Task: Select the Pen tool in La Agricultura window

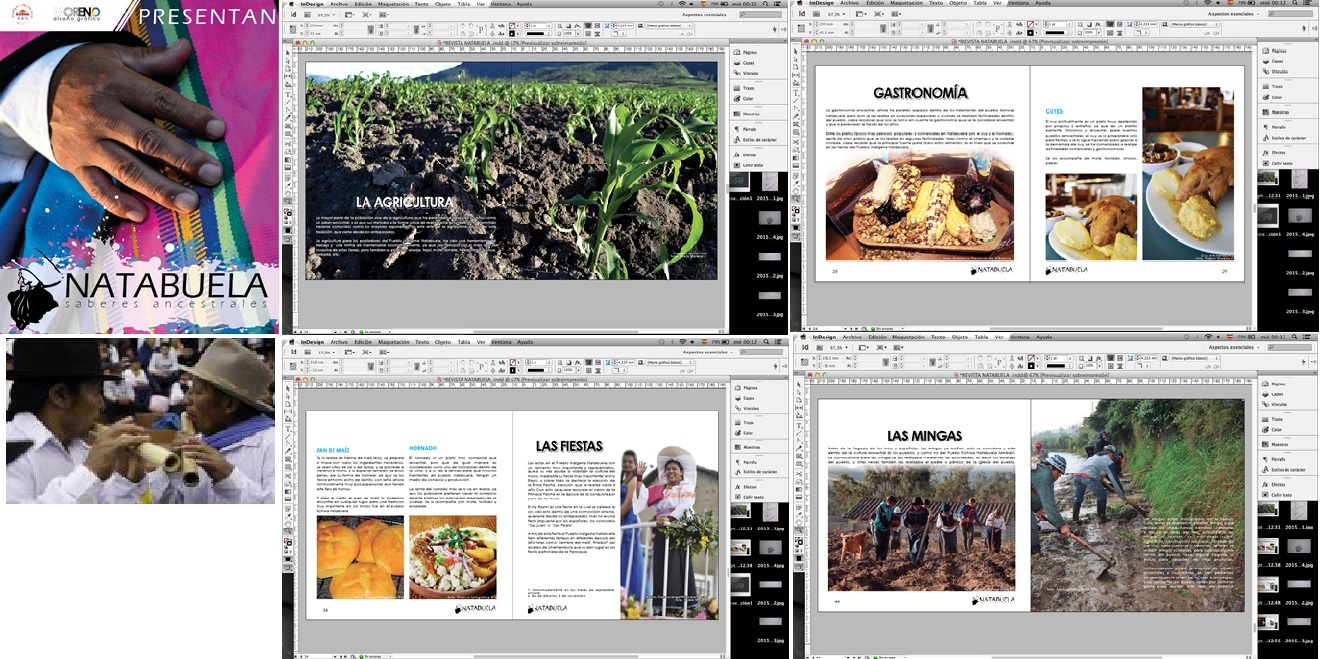Action: [288, 109]
